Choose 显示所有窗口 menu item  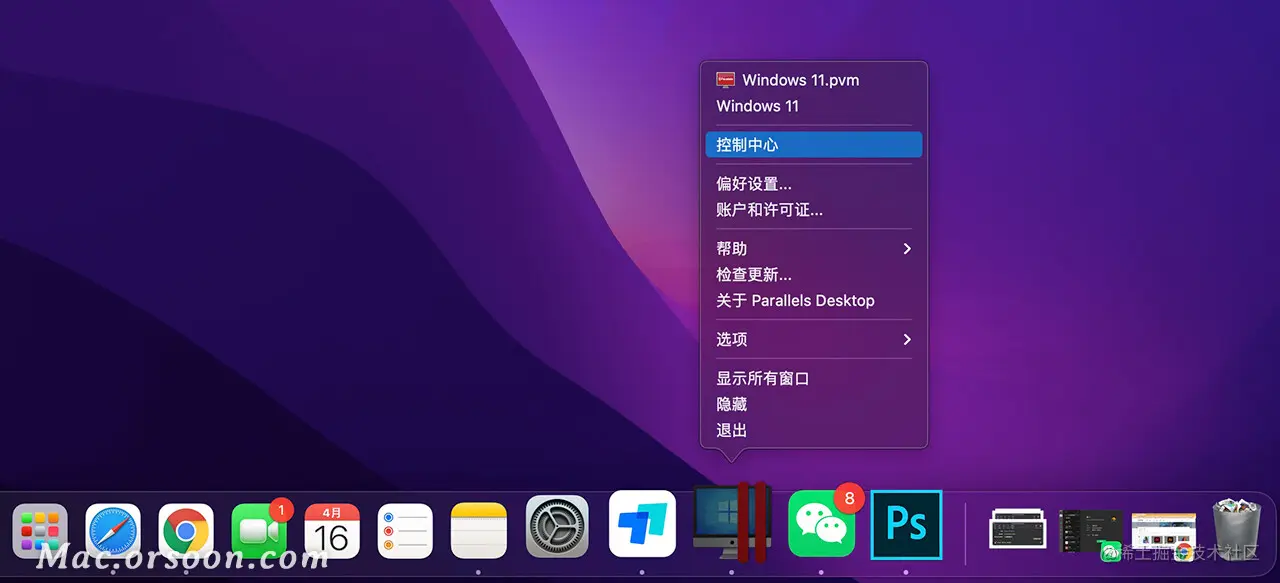coord(813,379)
